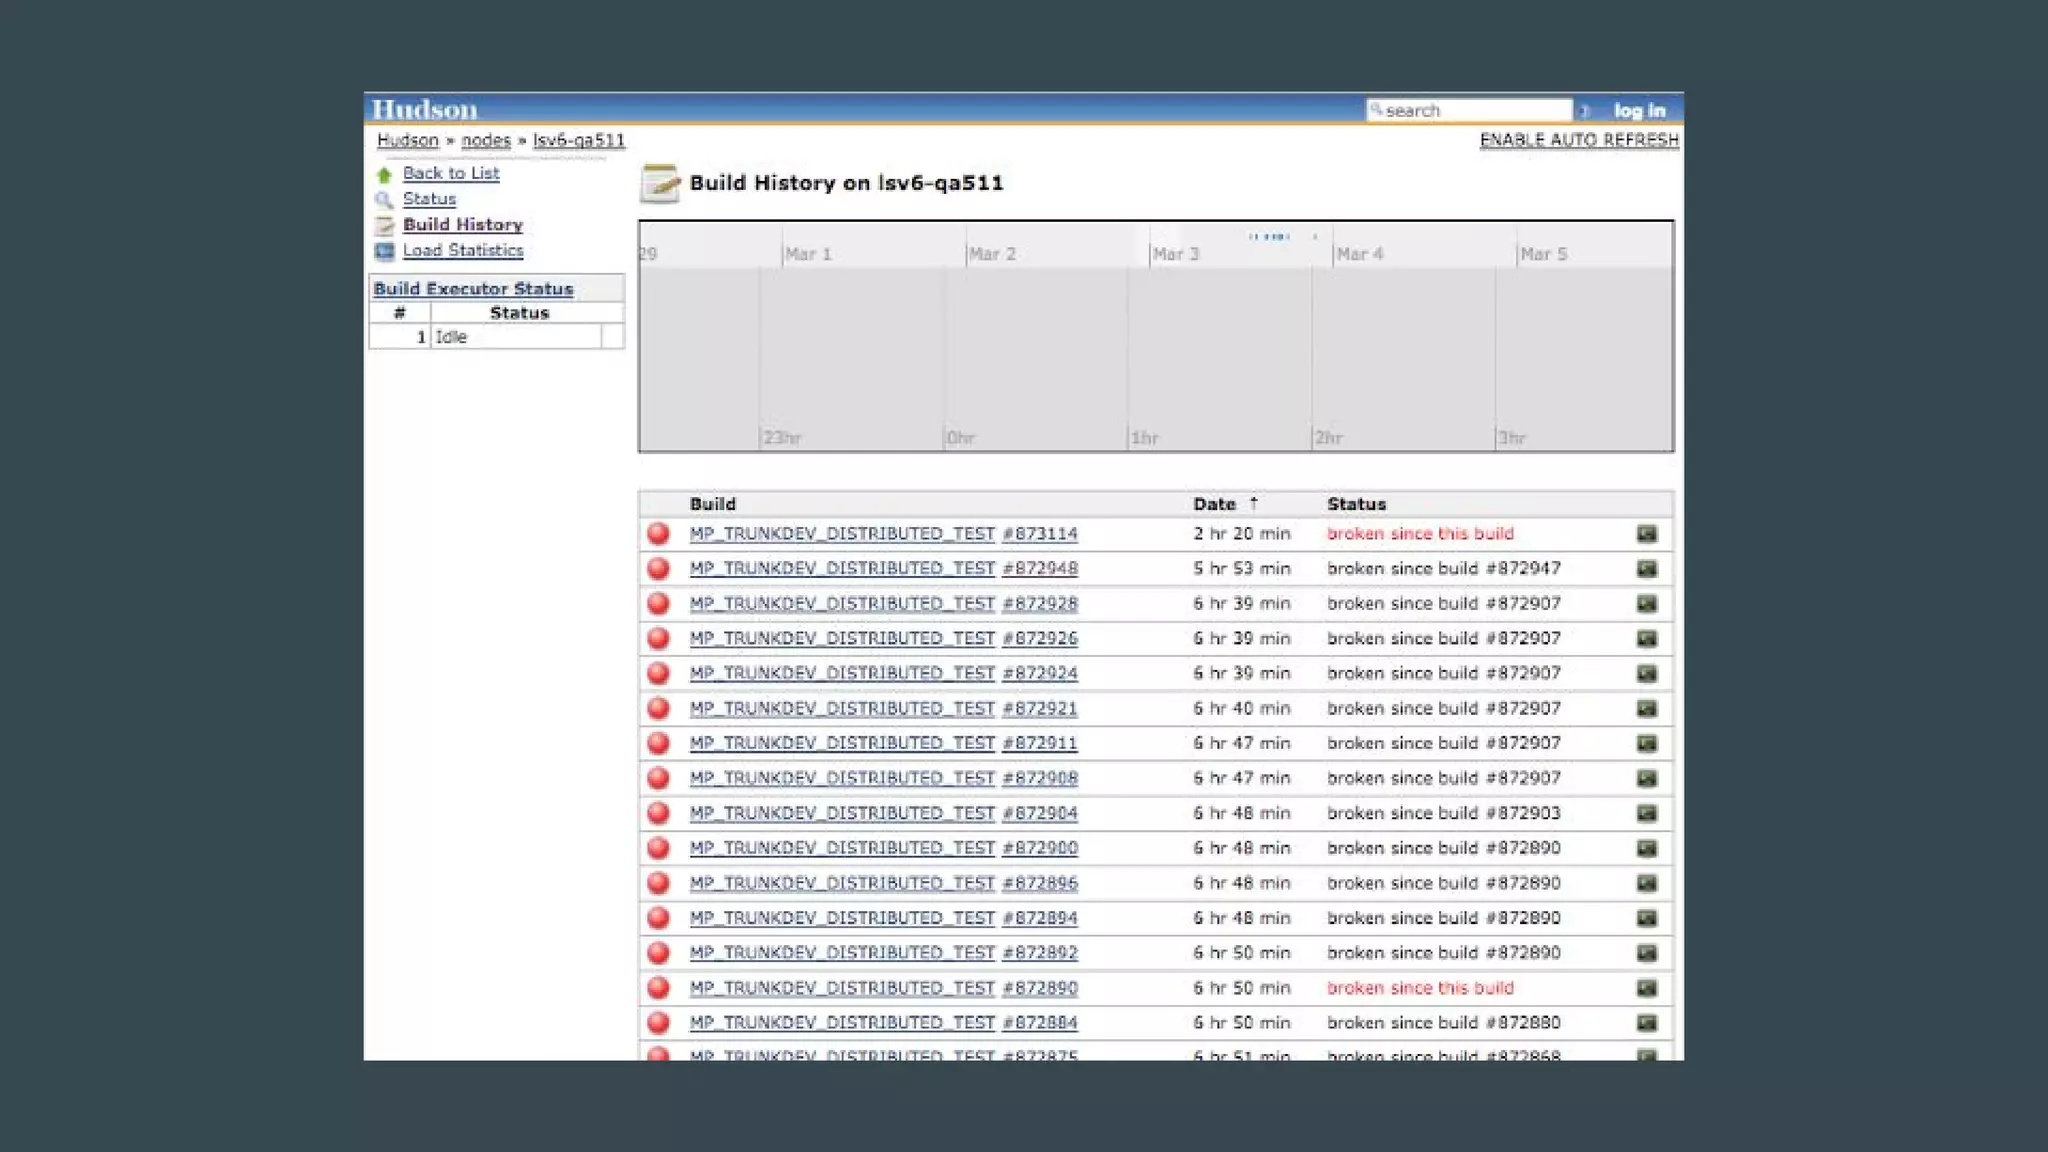Viewport: 2048px width, 1152px height.
Task: Open console icon for build #873114
Action: (1646, 534)
